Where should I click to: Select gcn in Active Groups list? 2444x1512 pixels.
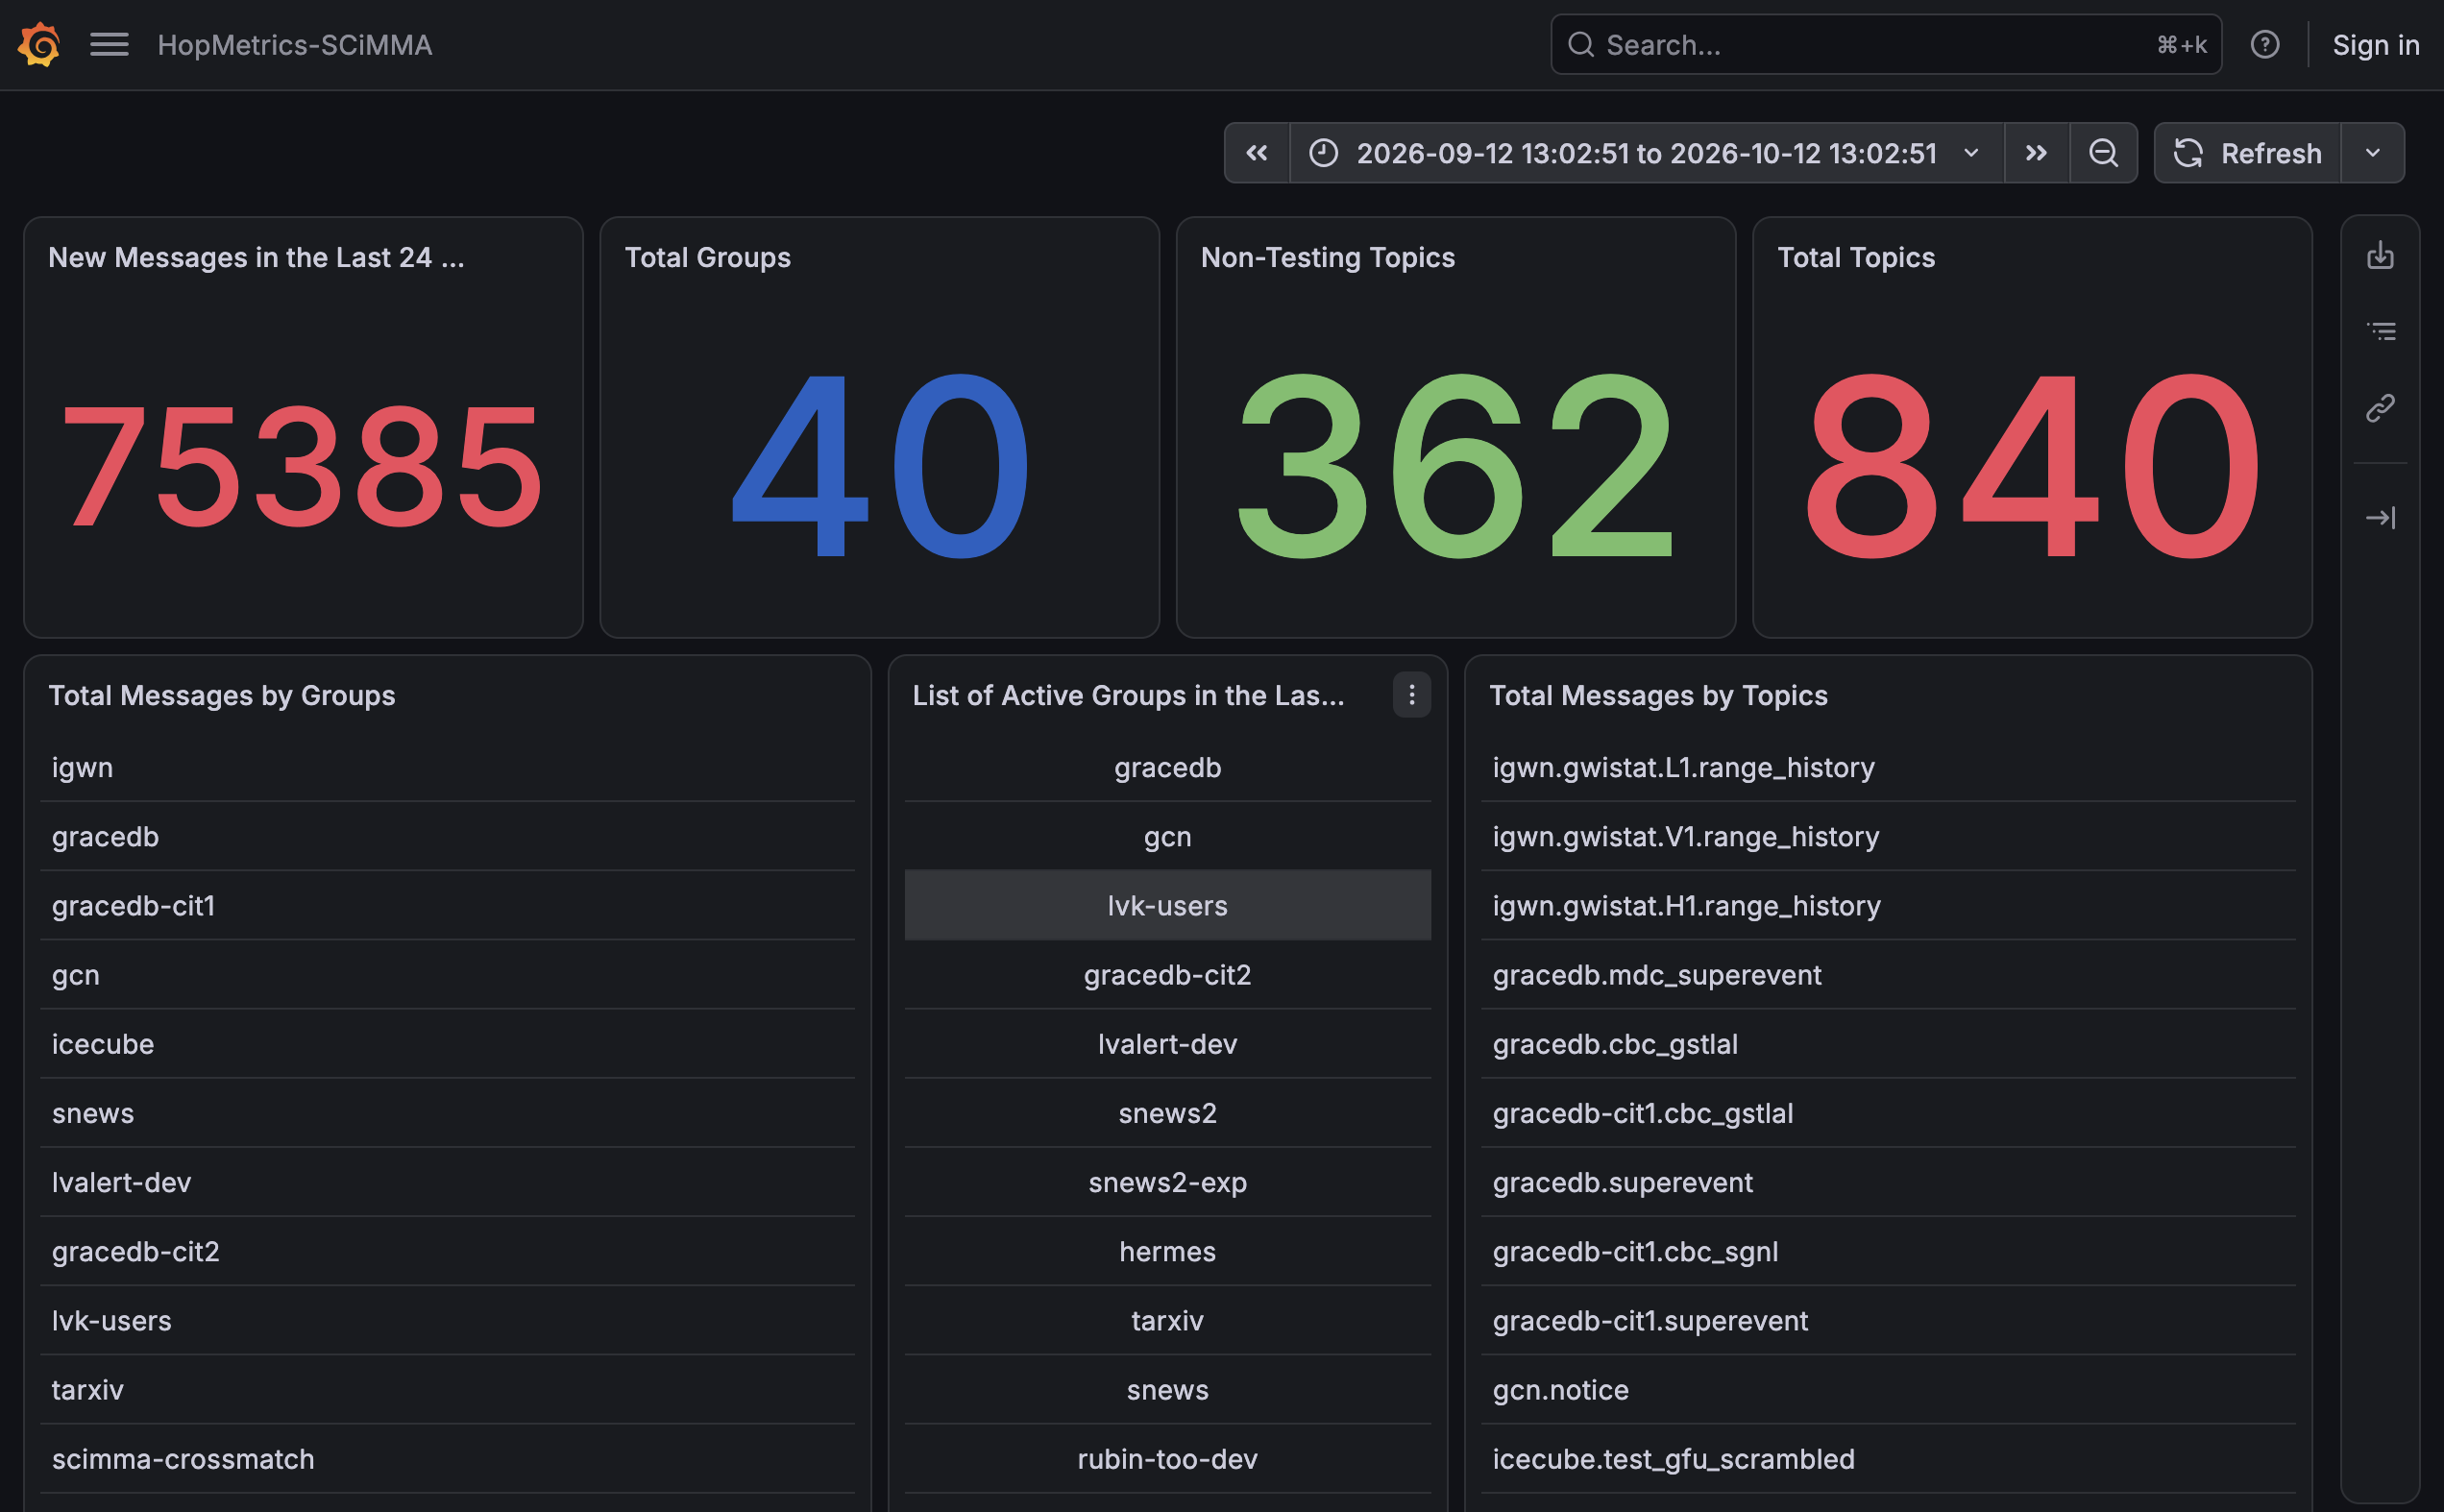point(1167,836)
